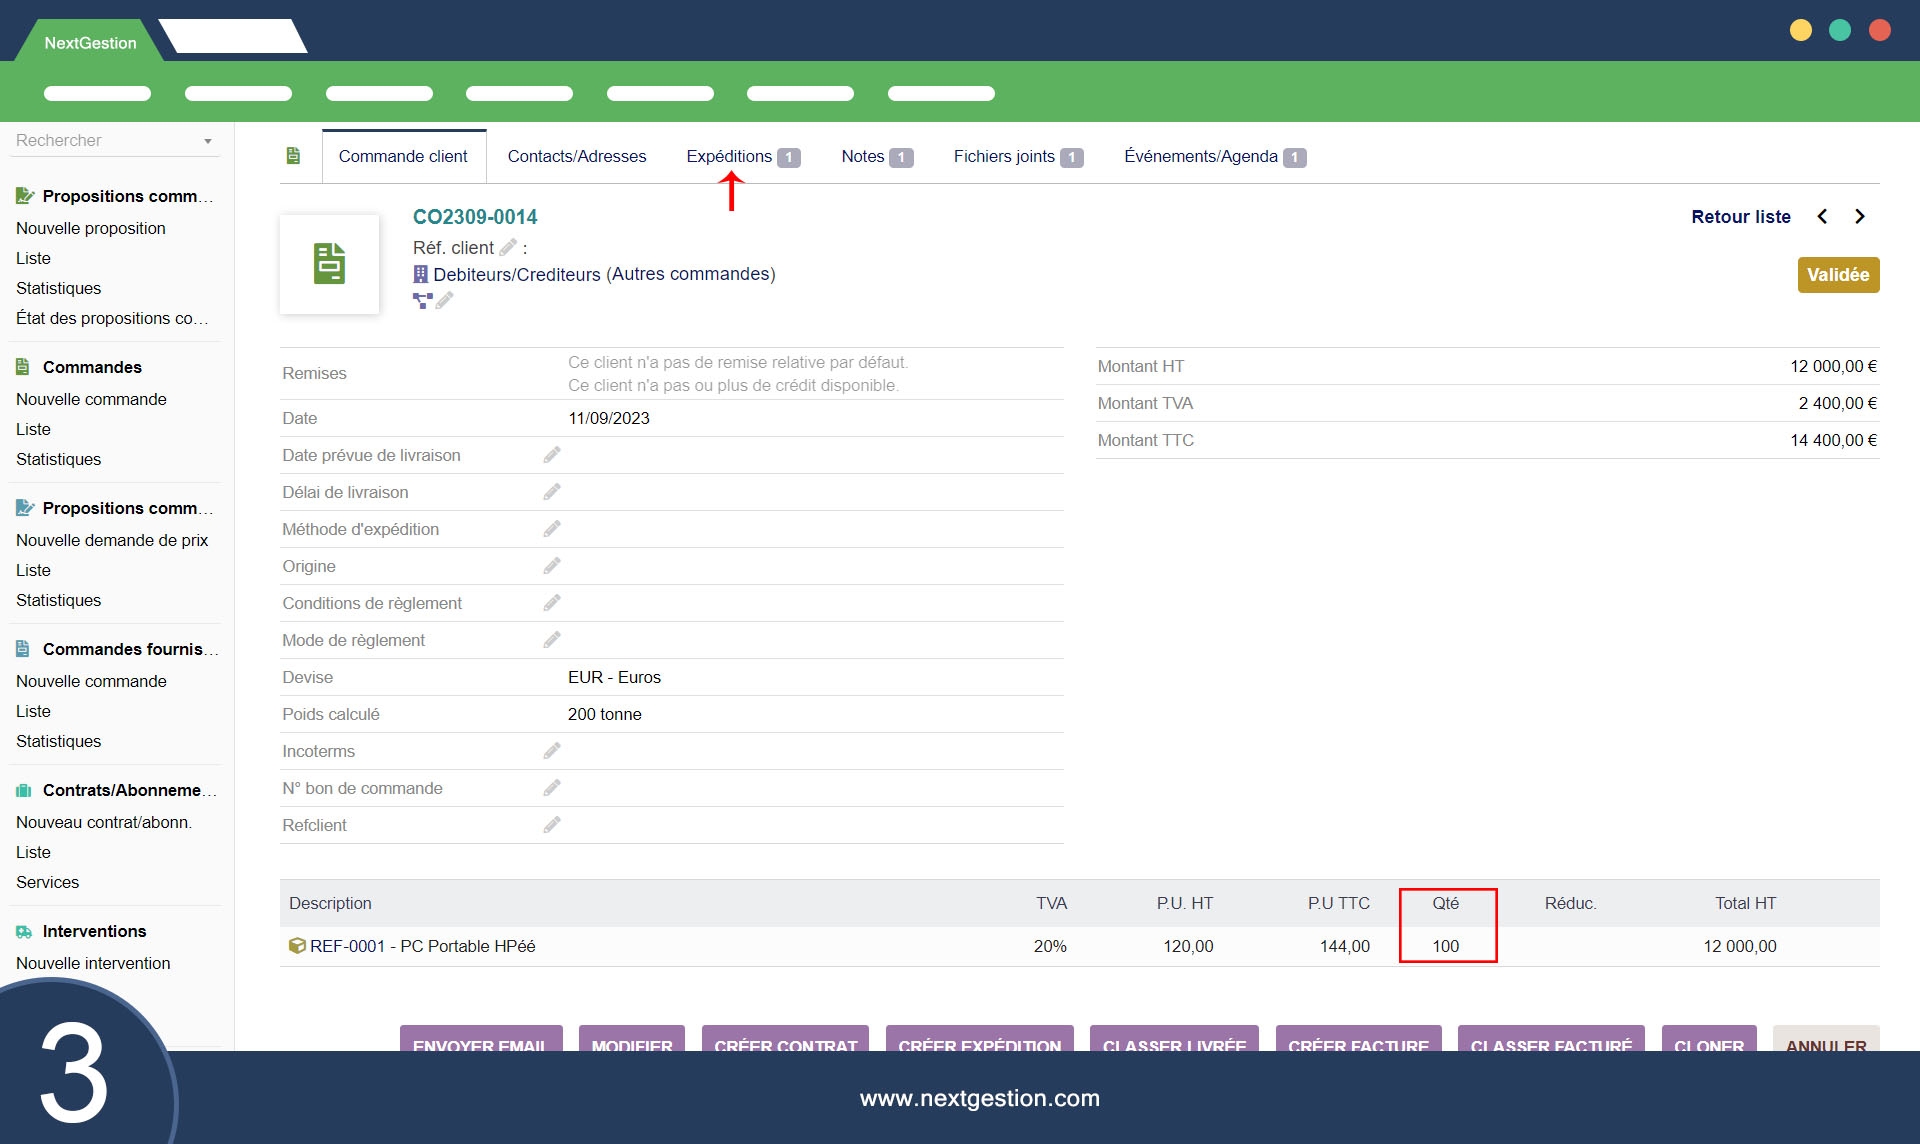Open the Rechercher dropdown arrow
Image resolution: width=1920 pixels, height=1144 pixels.
pos(208,141)
